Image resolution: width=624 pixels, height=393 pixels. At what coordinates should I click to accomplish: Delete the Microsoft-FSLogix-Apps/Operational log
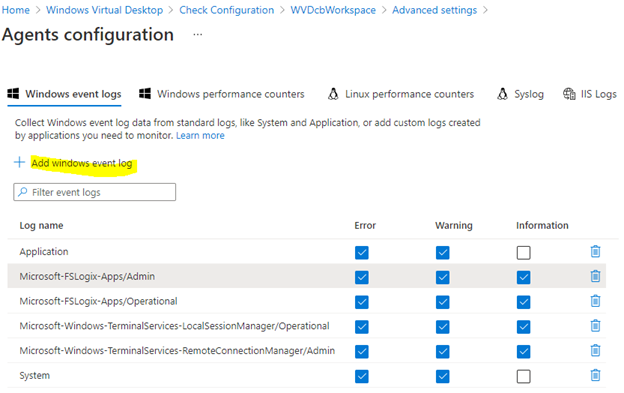[x=595, y=301]
